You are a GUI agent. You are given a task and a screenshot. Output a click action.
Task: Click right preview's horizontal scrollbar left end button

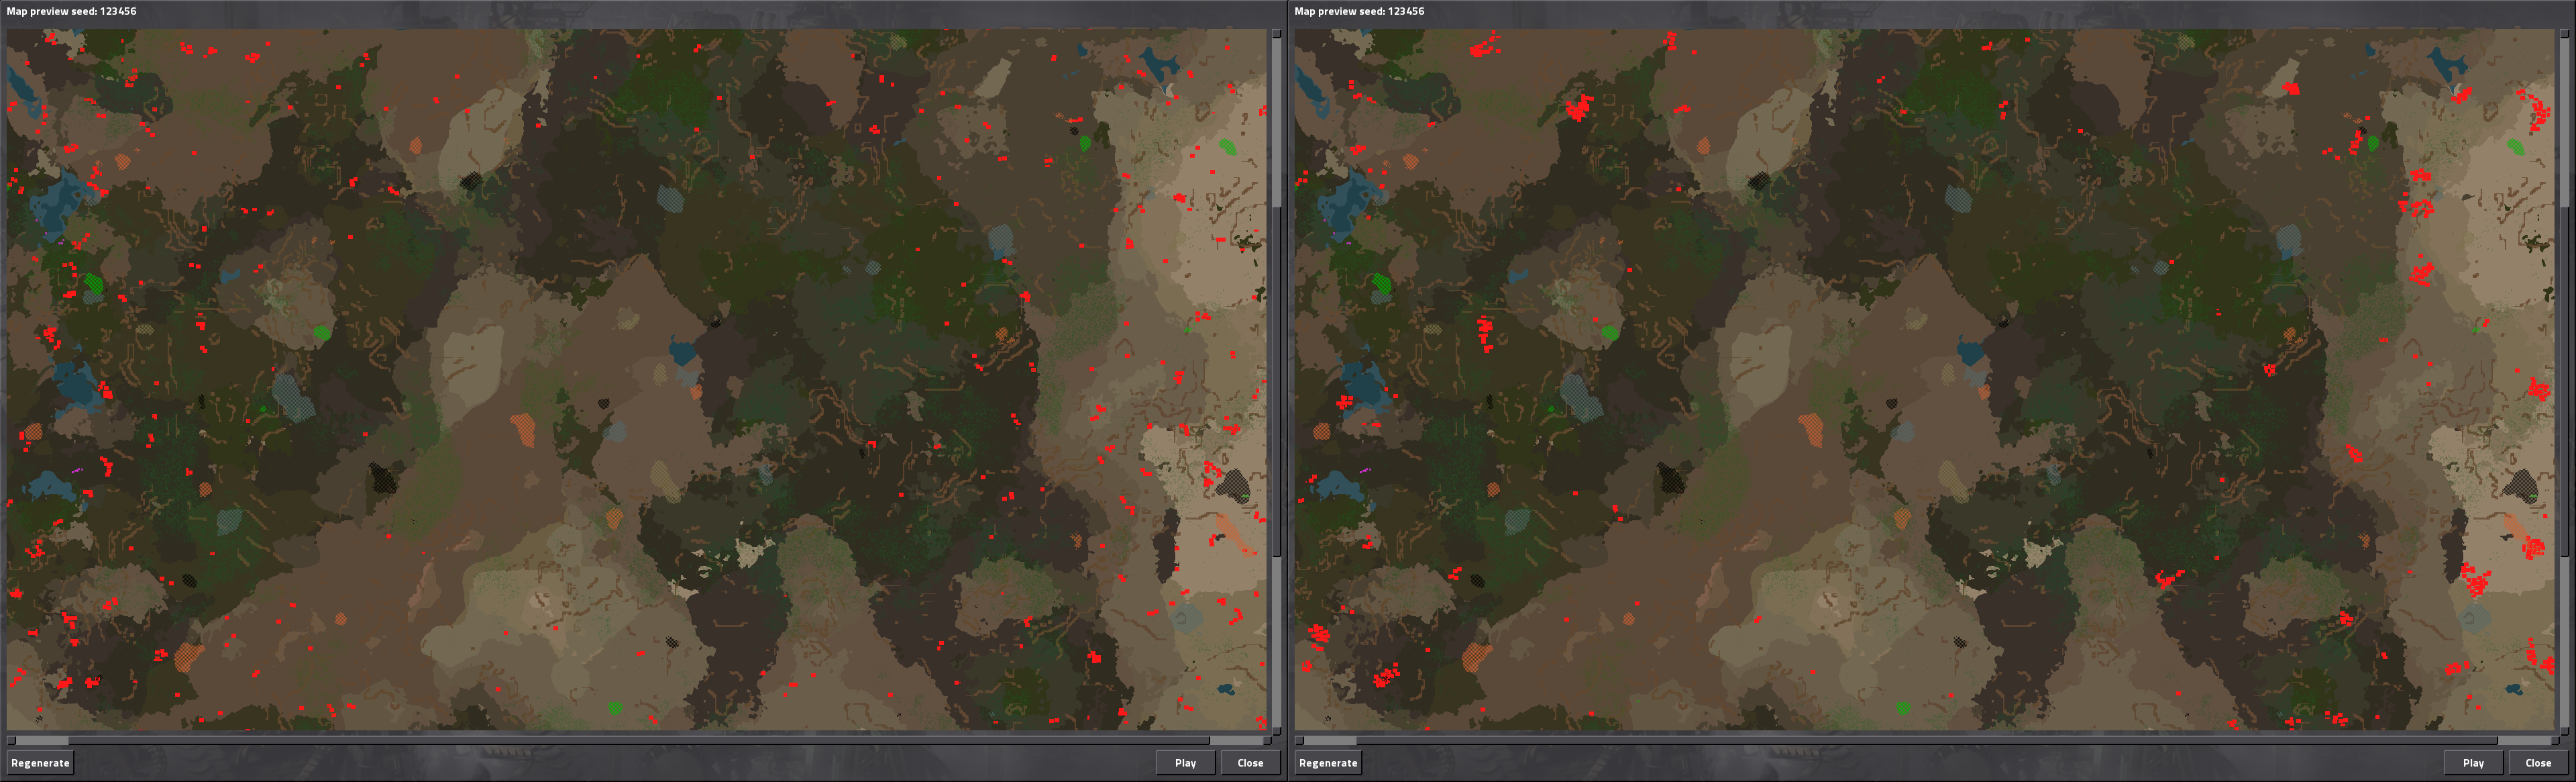pyautogui.click(x=1299, y=741)
